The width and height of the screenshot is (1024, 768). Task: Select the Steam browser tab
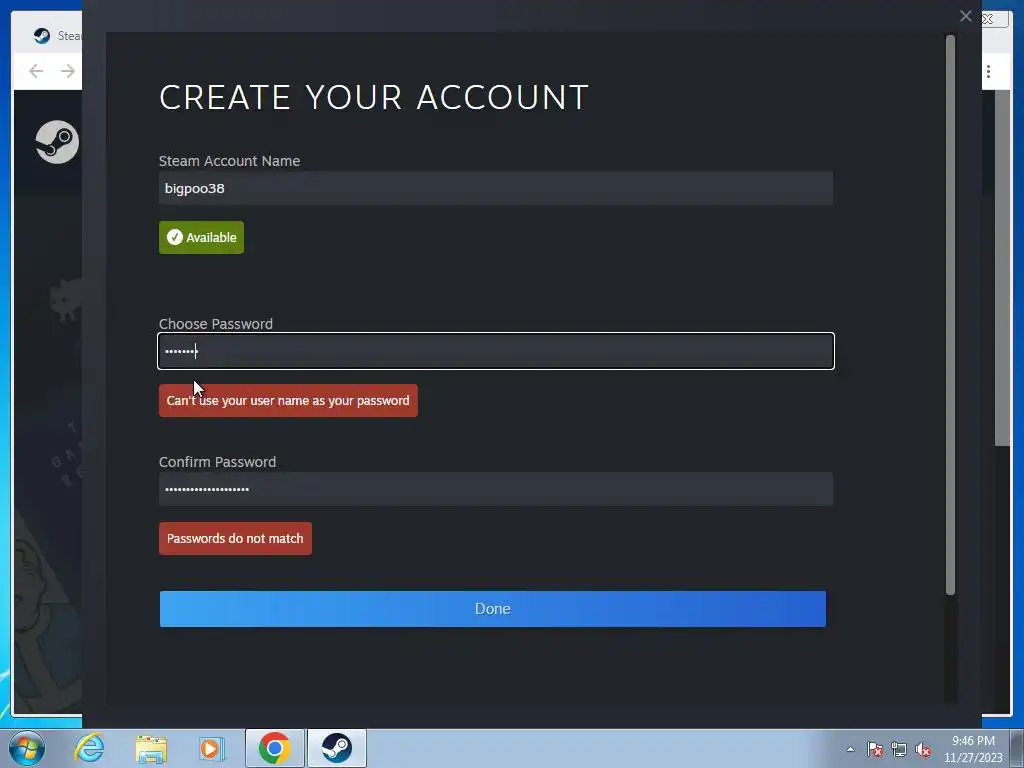coord(57,35)
